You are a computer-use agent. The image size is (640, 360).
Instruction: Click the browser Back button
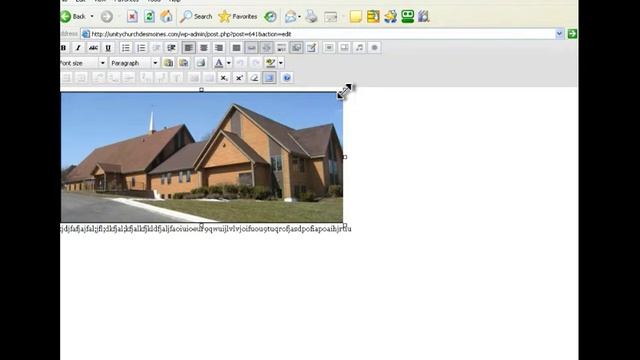pyautogui.click(x=73, y=16)
